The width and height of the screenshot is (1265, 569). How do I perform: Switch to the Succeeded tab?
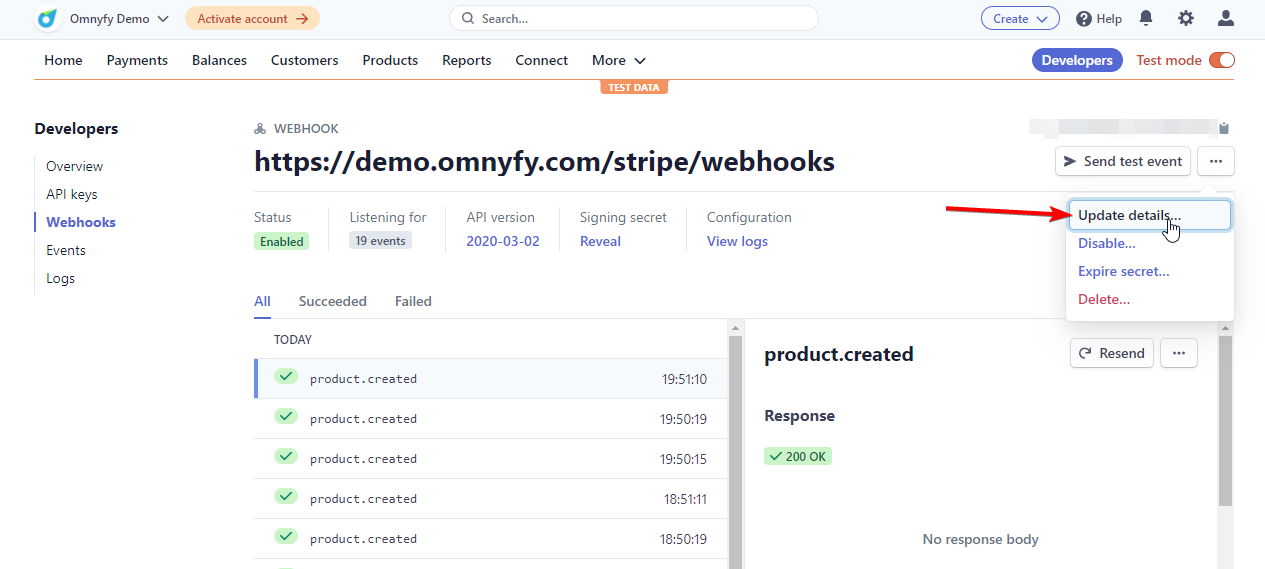click(x=332, y=301)
